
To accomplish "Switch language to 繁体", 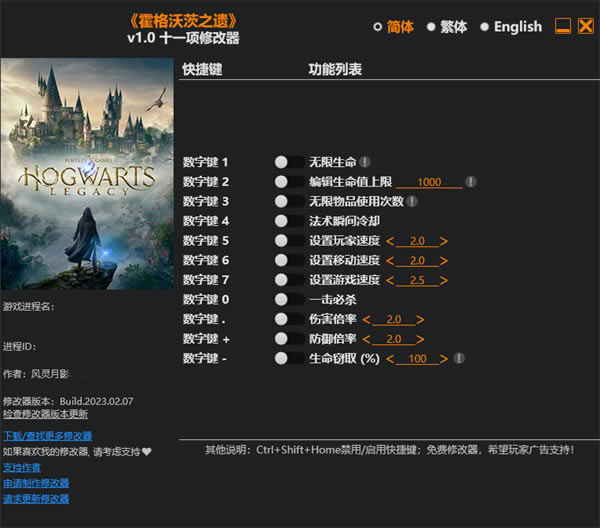I will coord(431,27).
